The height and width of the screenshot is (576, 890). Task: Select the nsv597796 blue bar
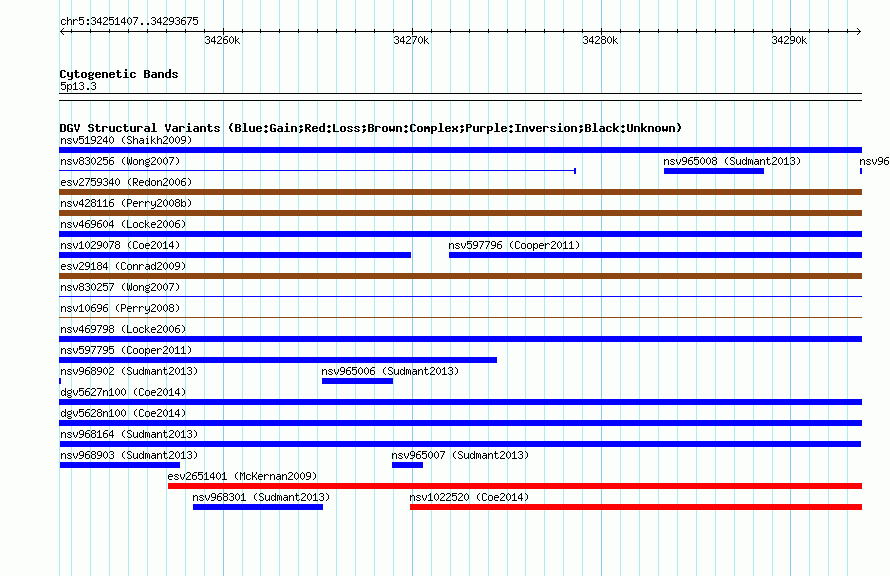tap(656, 255)
